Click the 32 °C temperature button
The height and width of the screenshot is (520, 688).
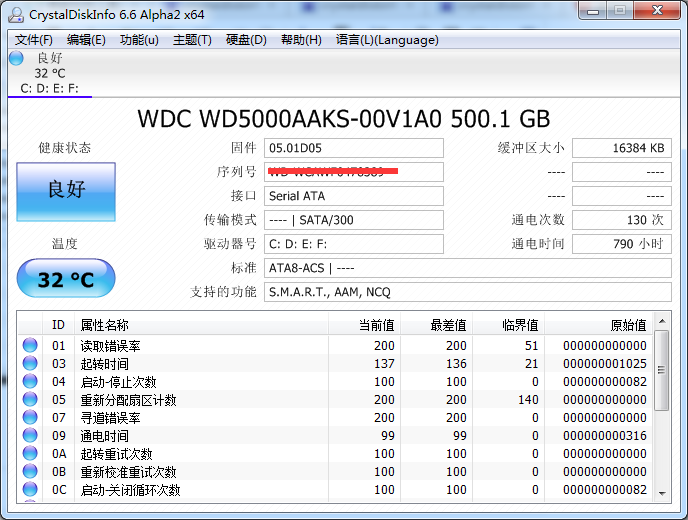tap(66, 278)
